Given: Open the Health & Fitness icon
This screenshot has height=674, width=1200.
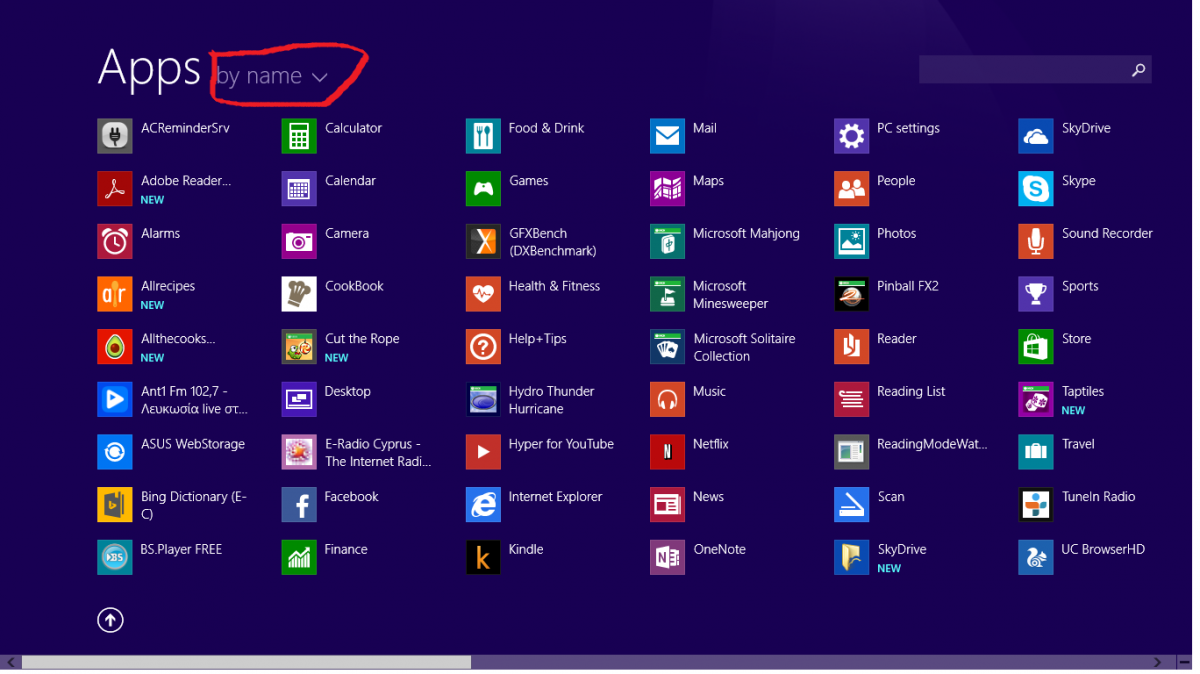Looking at the screenshot, I should 483,294.
